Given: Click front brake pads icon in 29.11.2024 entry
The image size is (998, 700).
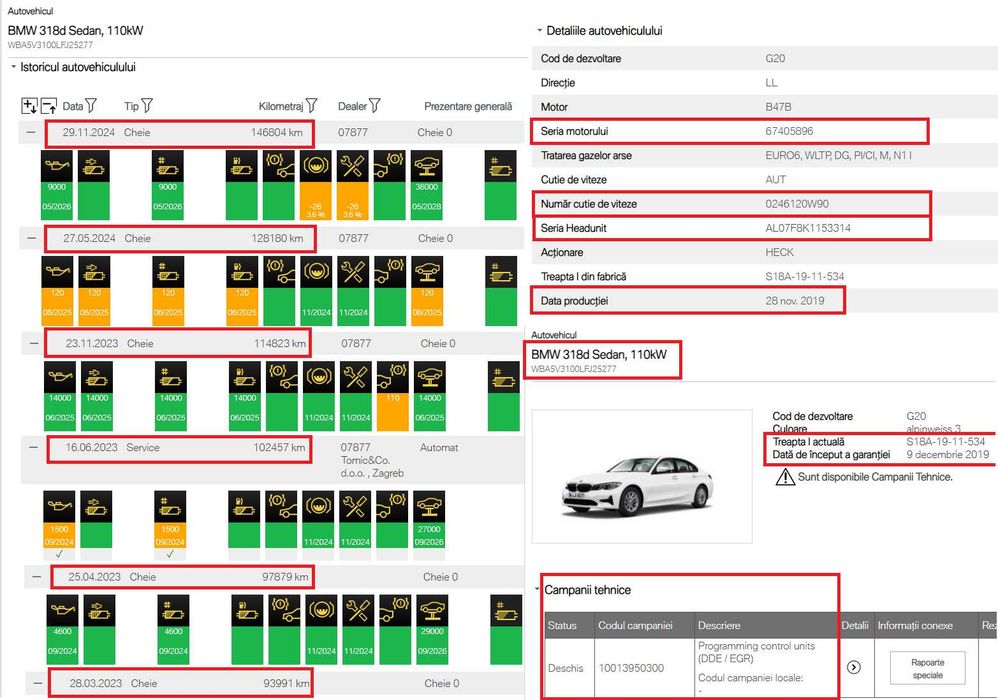Looking at the screenshot, I should (x=278, y=165).
